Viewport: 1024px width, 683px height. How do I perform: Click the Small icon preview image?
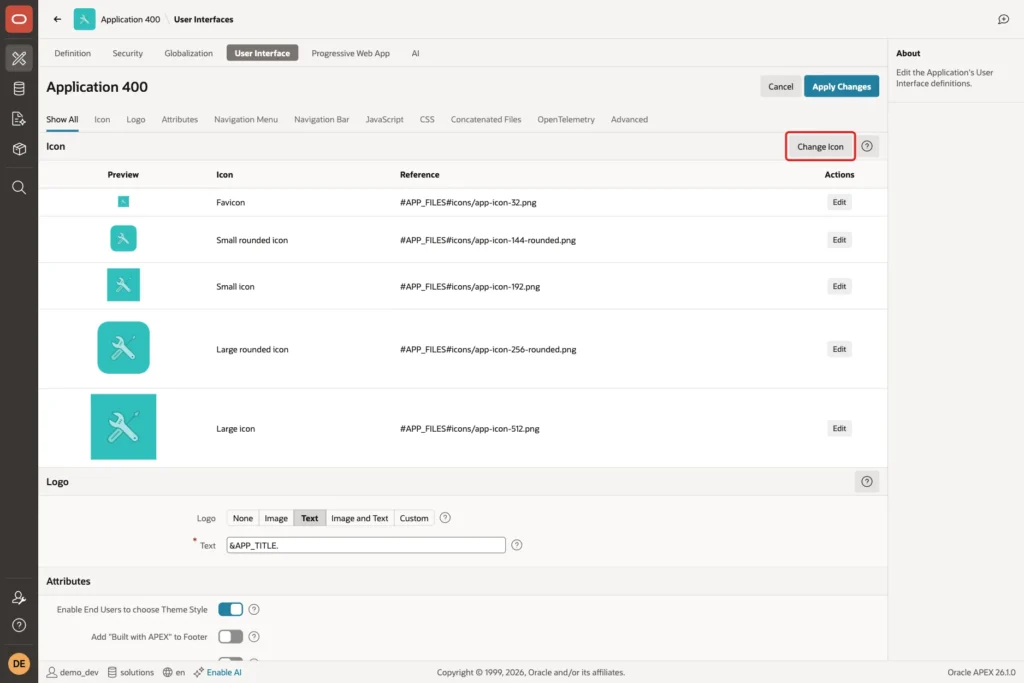pyautogui.click(x=123, y=285)
